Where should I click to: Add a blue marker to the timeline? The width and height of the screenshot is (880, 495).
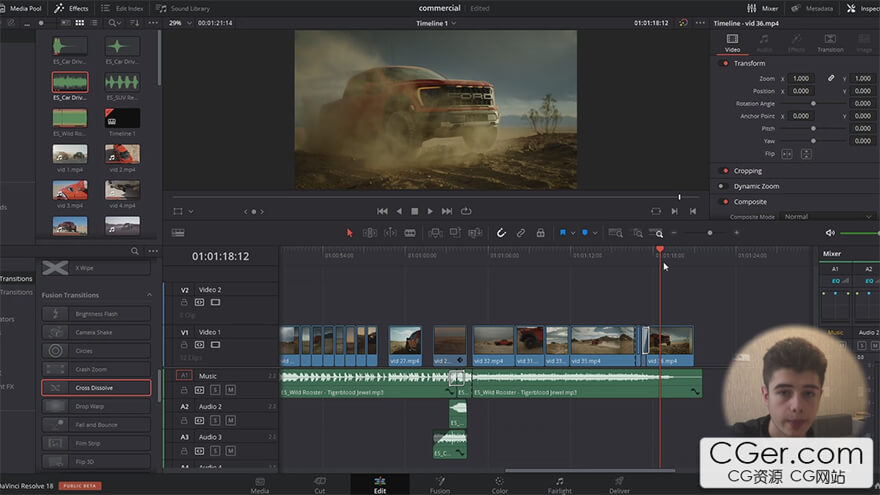pyautogui.click(x=585, y=233)
